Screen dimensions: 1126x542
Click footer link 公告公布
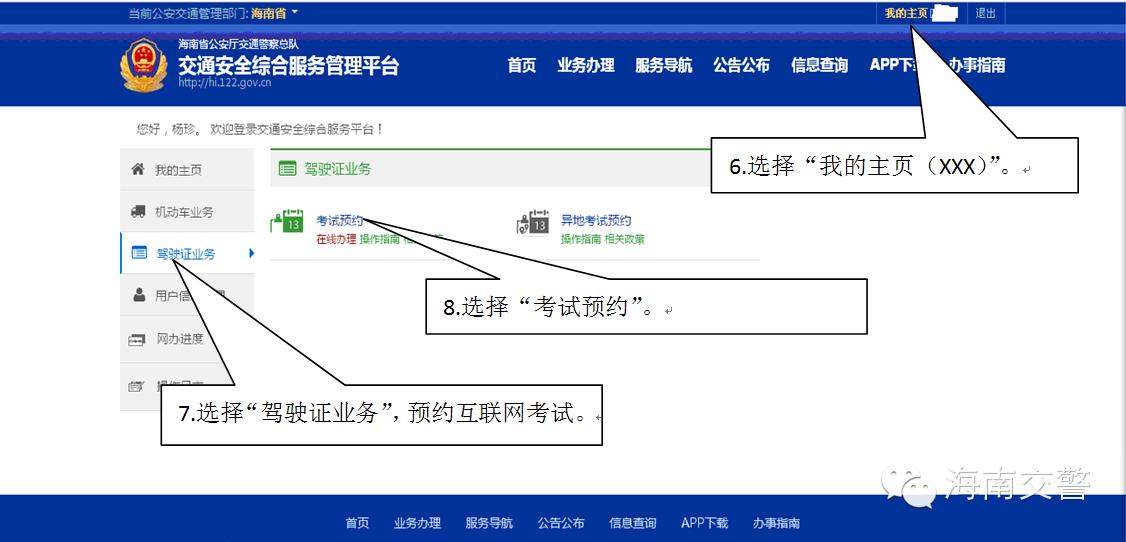click(561, 523)
